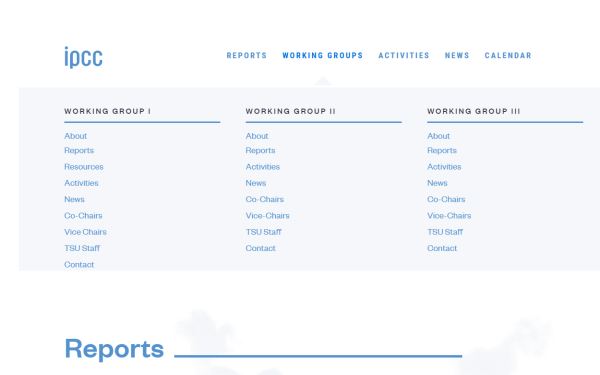
Task: Click the Working Group II column heading
Action: [290, 111]
